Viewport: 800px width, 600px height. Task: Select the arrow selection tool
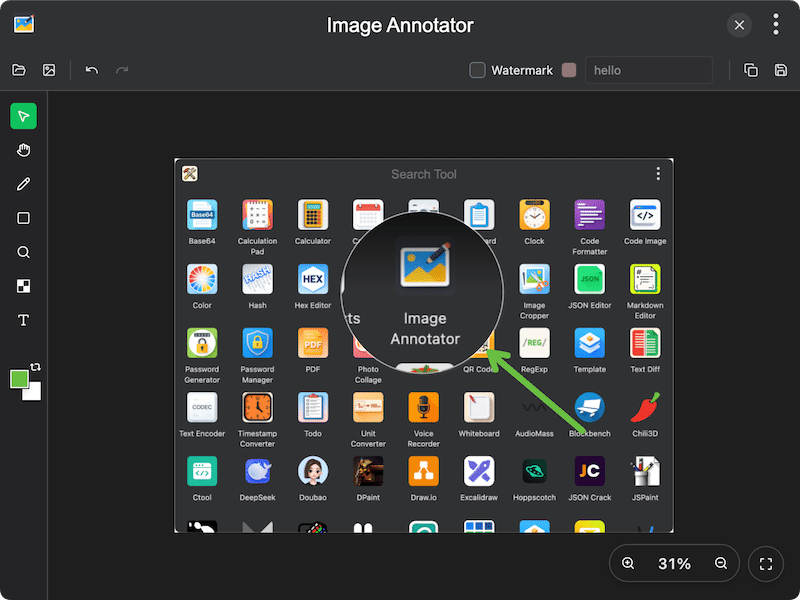[23, 116]
